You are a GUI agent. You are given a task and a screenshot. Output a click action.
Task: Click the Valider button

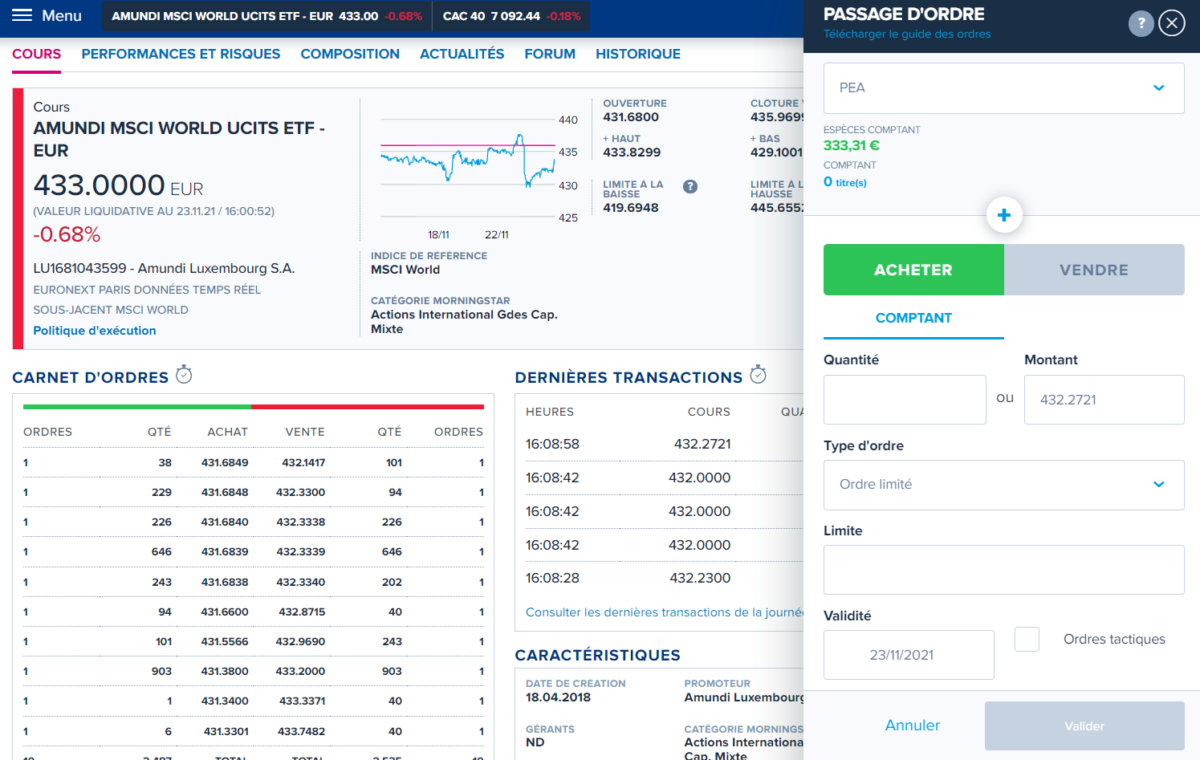pos(1085,726)
